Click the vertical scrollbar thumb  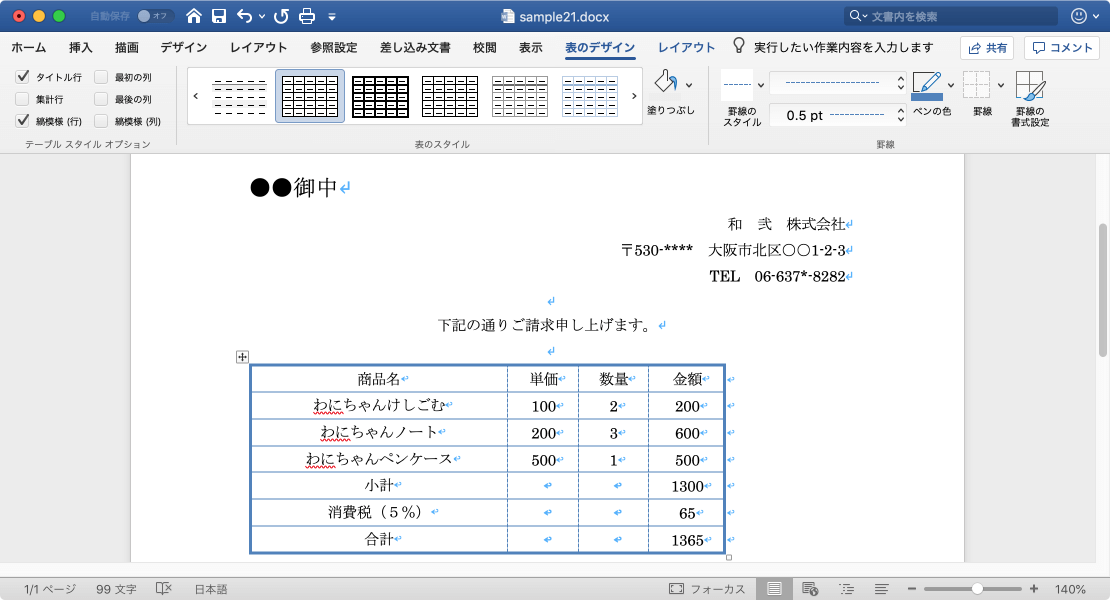[1102, 290]
